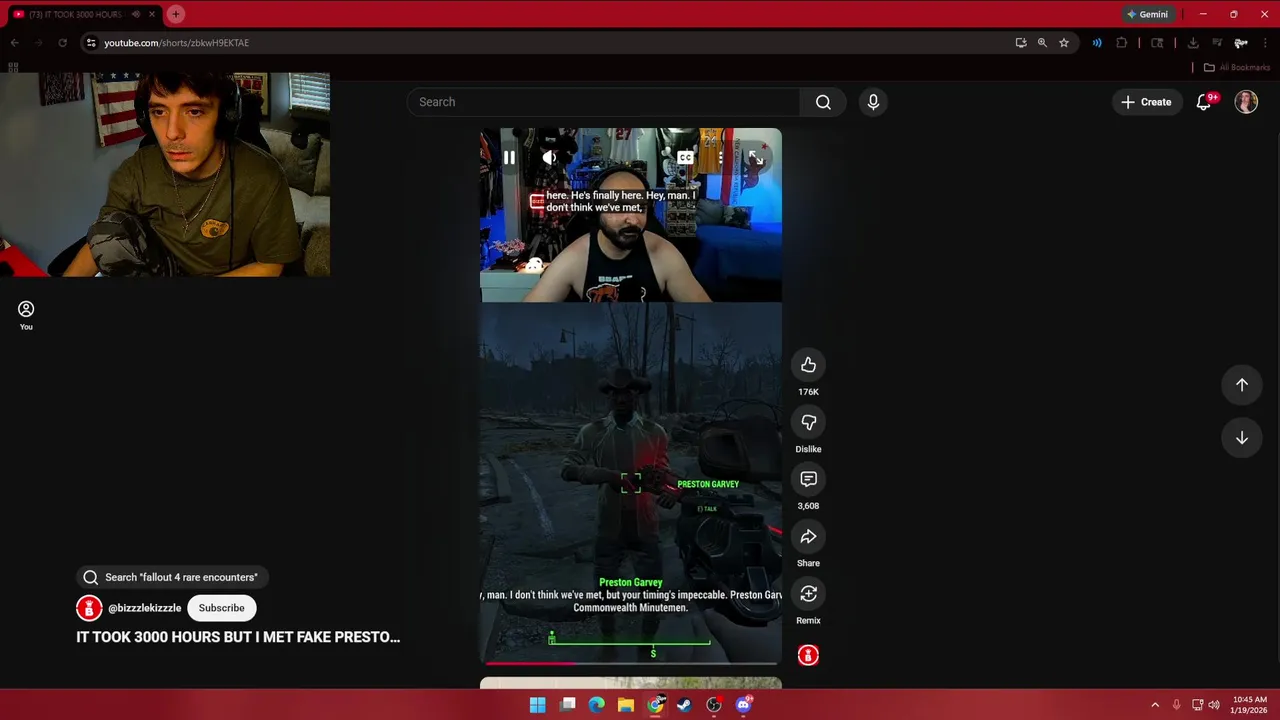Open Windows Start menu
The height and width of the screenshot is (720, 1280).
coord(537,705)
